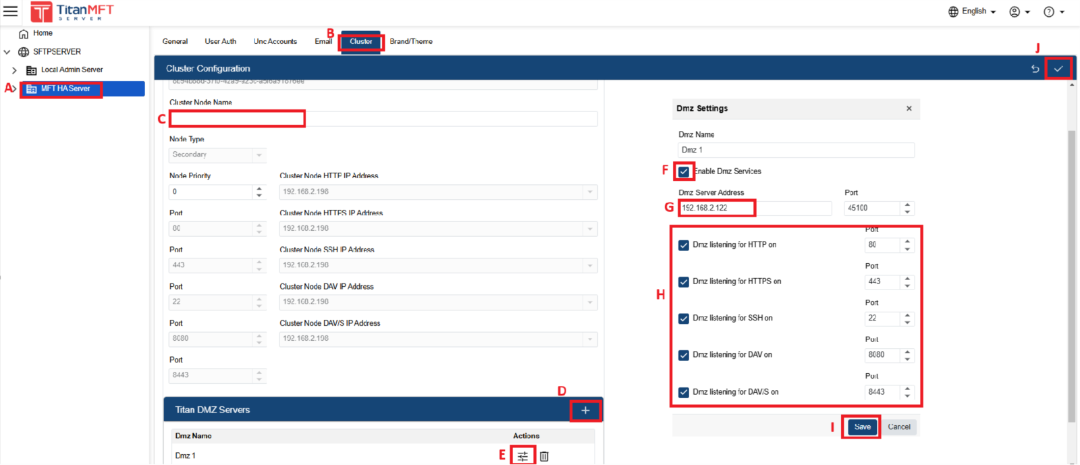This screenshot has height=465, width=1080.
Task: Click the plus icon to add DMZ server
Action: (x=585, y=410)
